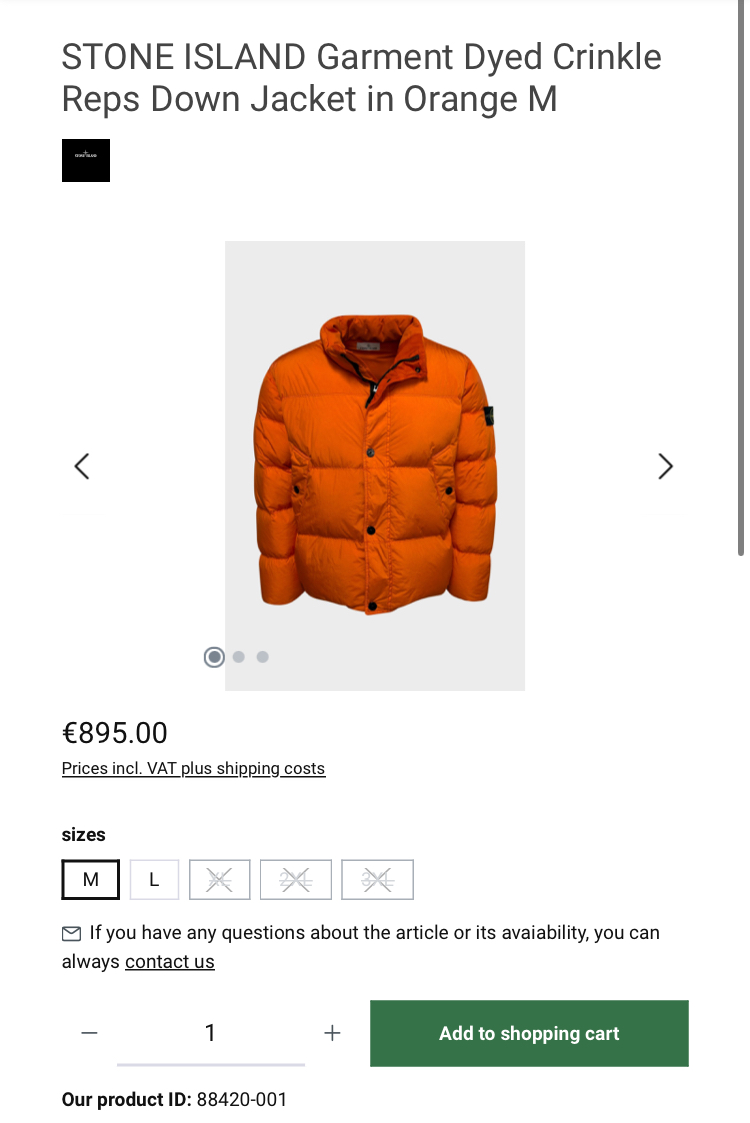Add the jacket to shopping cart
750x1123 pixels.
coord(529,1033)
